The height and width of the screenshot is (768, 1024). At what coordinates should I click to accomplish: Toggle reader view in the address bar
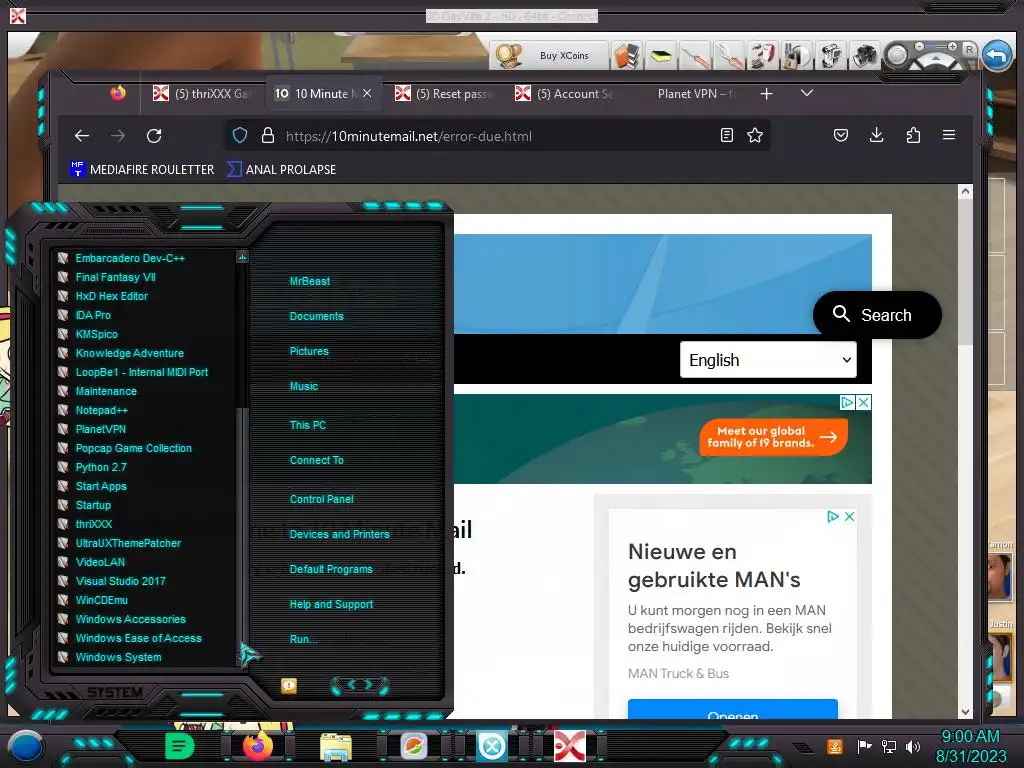tap(726, 135)
